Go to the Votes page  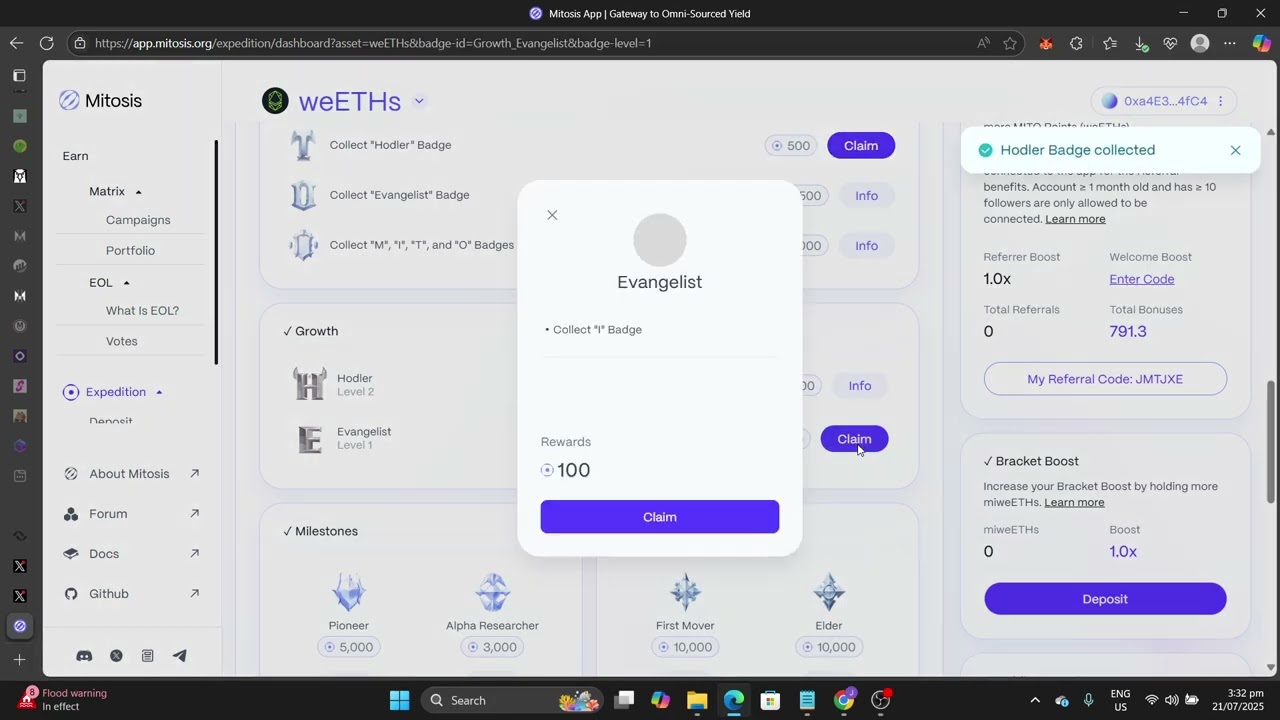point(122,341)
